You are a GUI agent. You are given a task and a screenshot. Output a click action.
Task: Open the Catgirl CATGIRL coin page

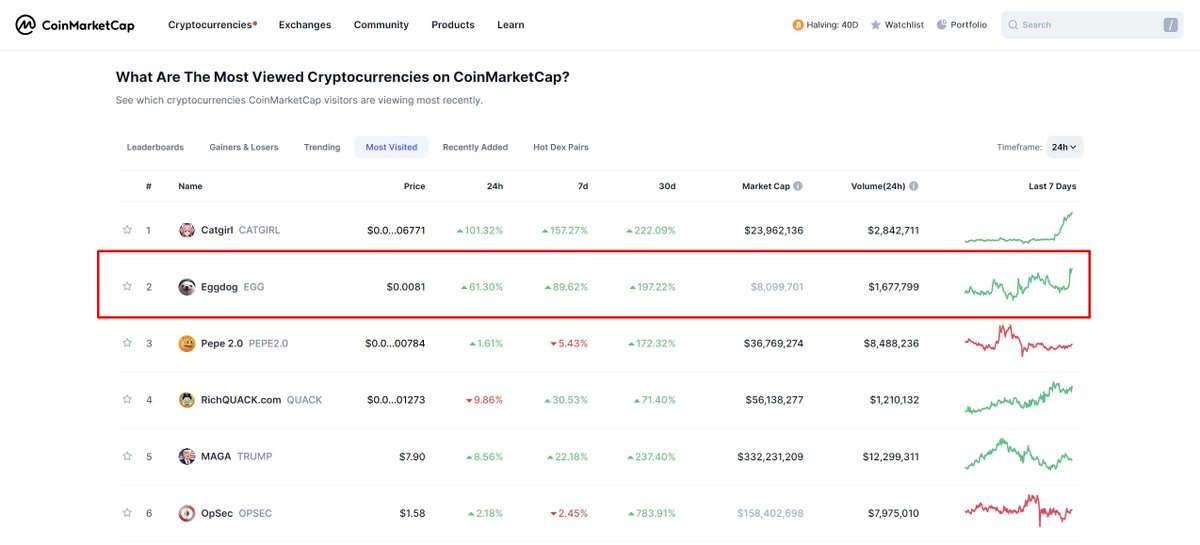pyautogui.click(x=229, y=230)
